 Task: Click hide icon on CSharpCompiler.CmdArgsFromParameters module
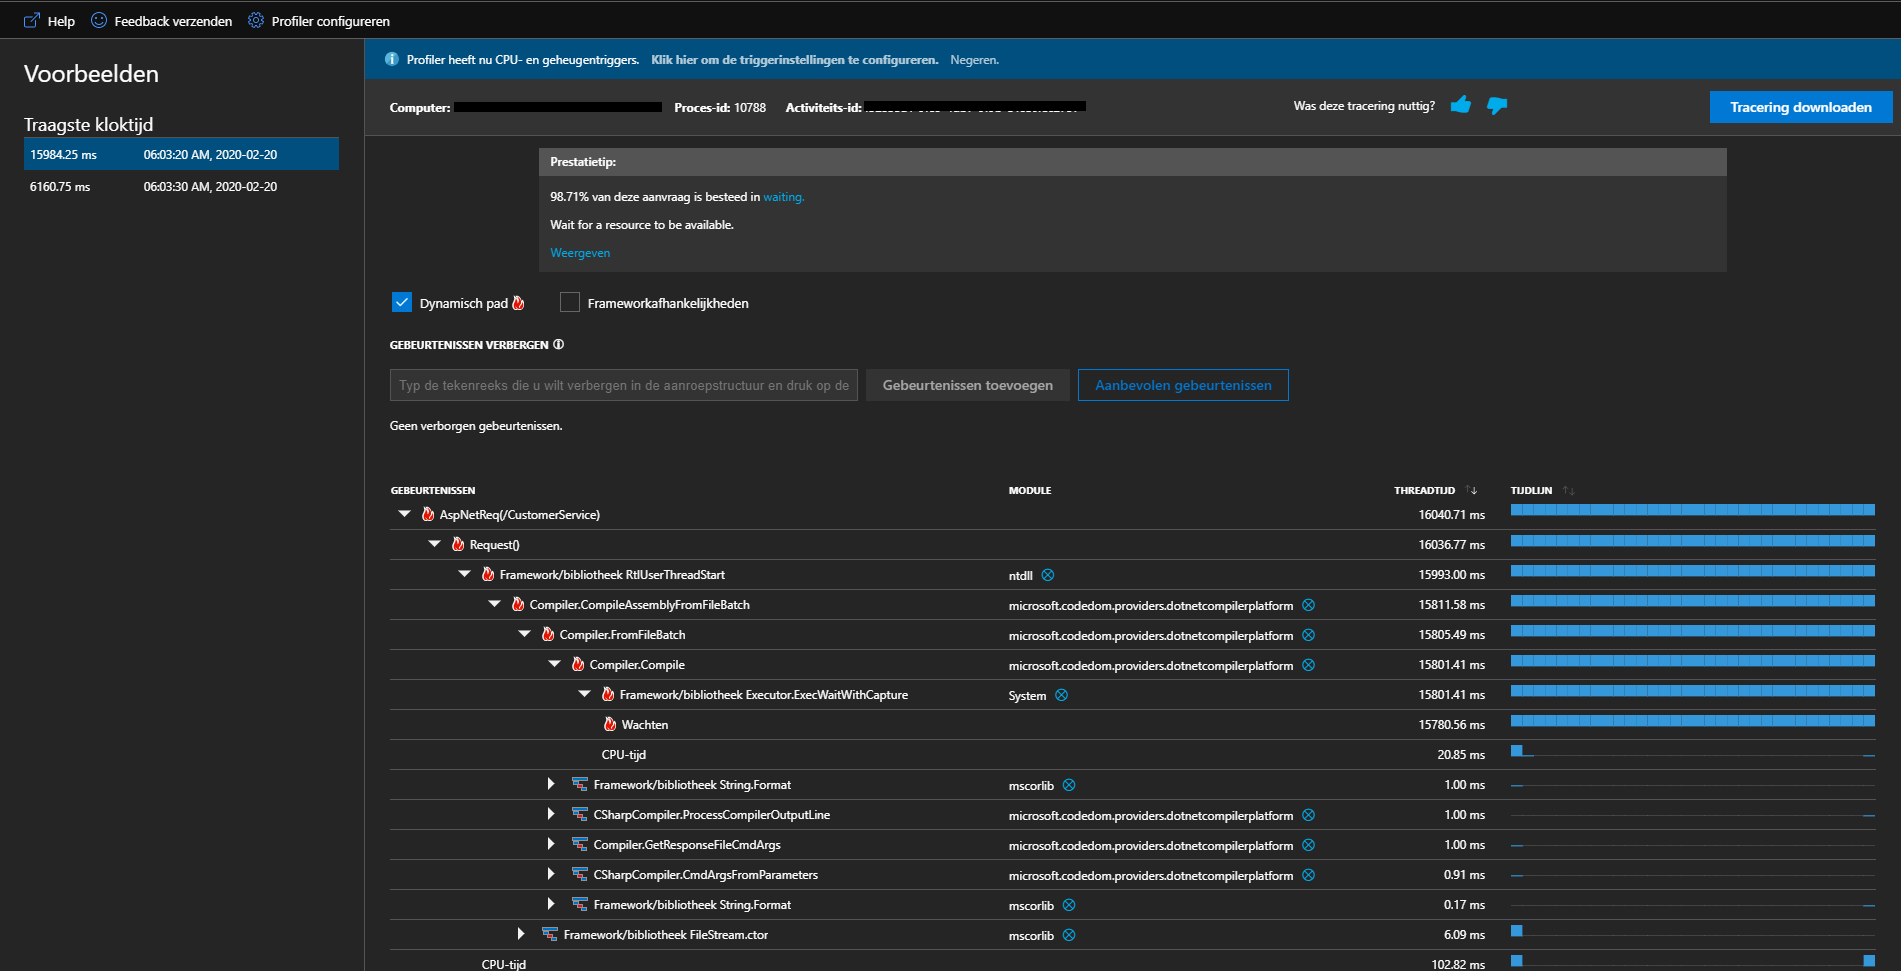[1309, 875]
